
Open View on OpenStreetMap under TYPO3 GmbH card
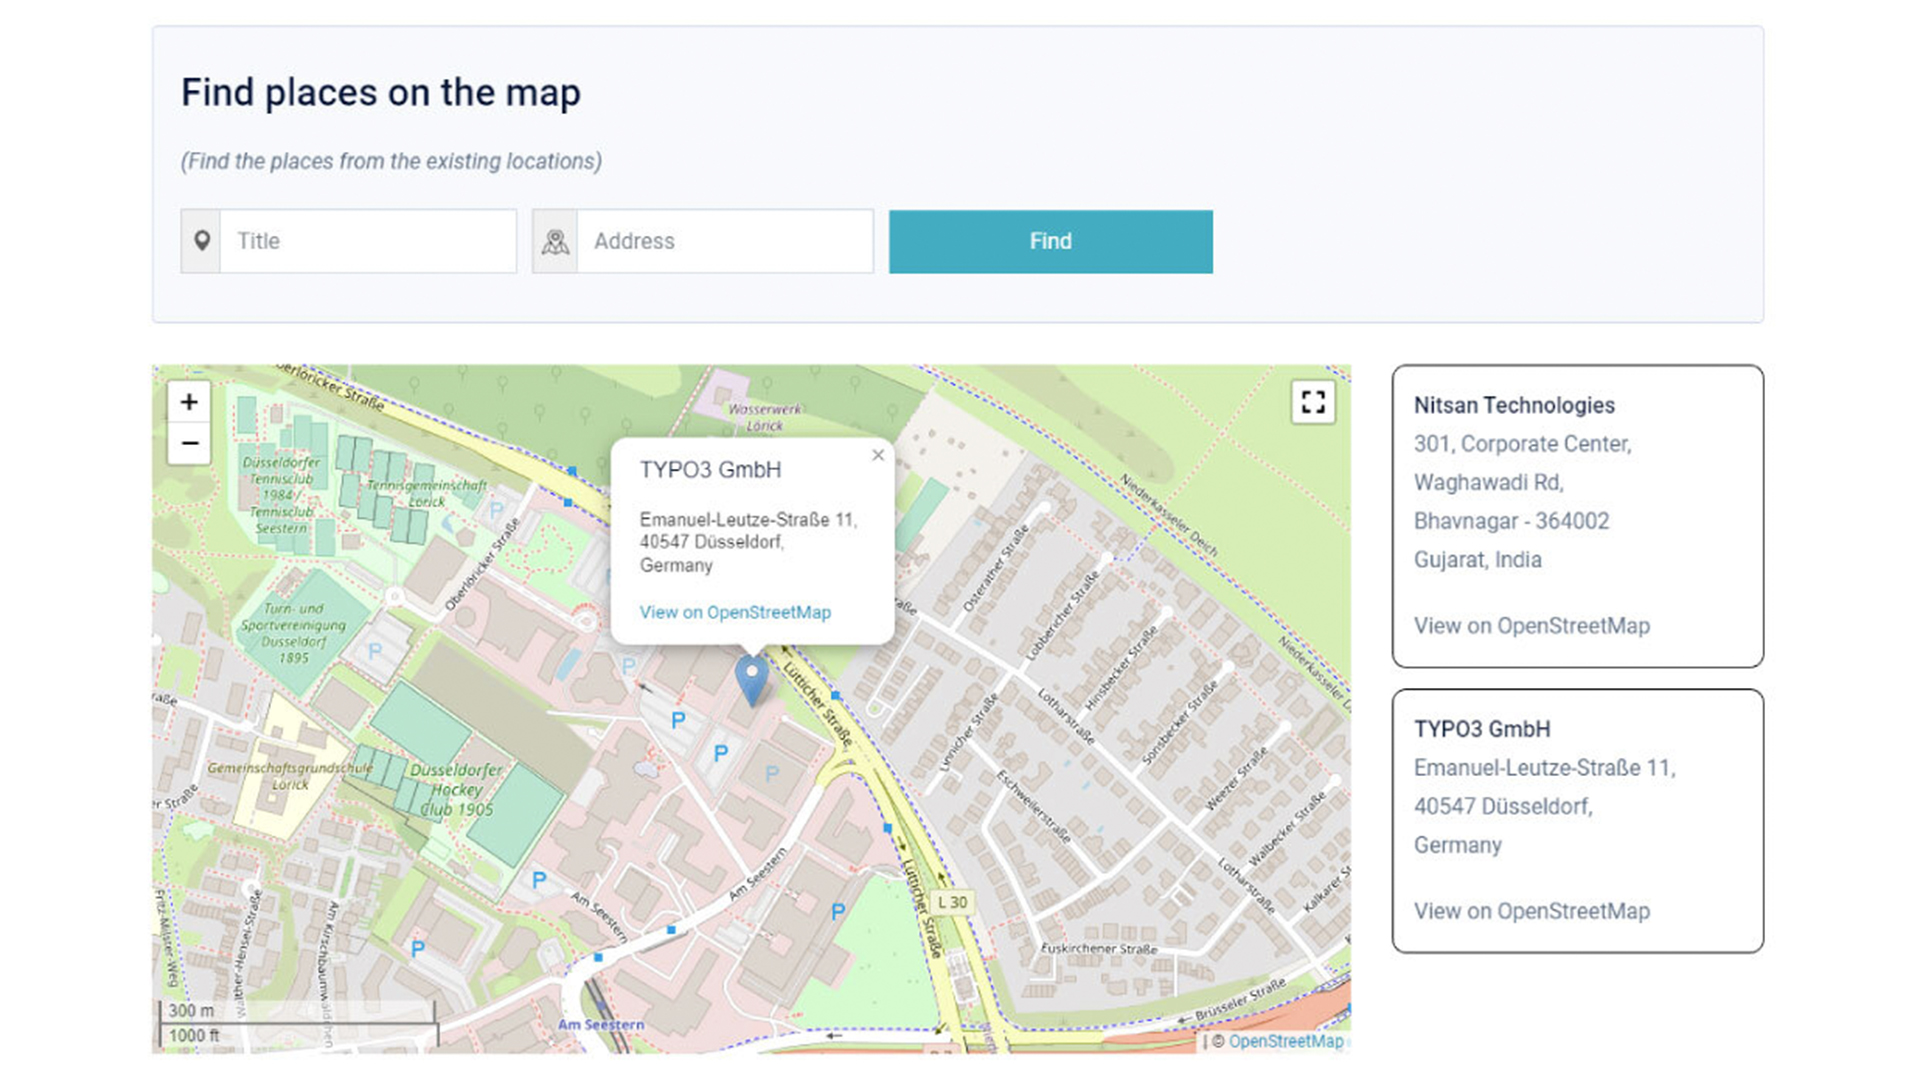click(x=1532, y=911)
